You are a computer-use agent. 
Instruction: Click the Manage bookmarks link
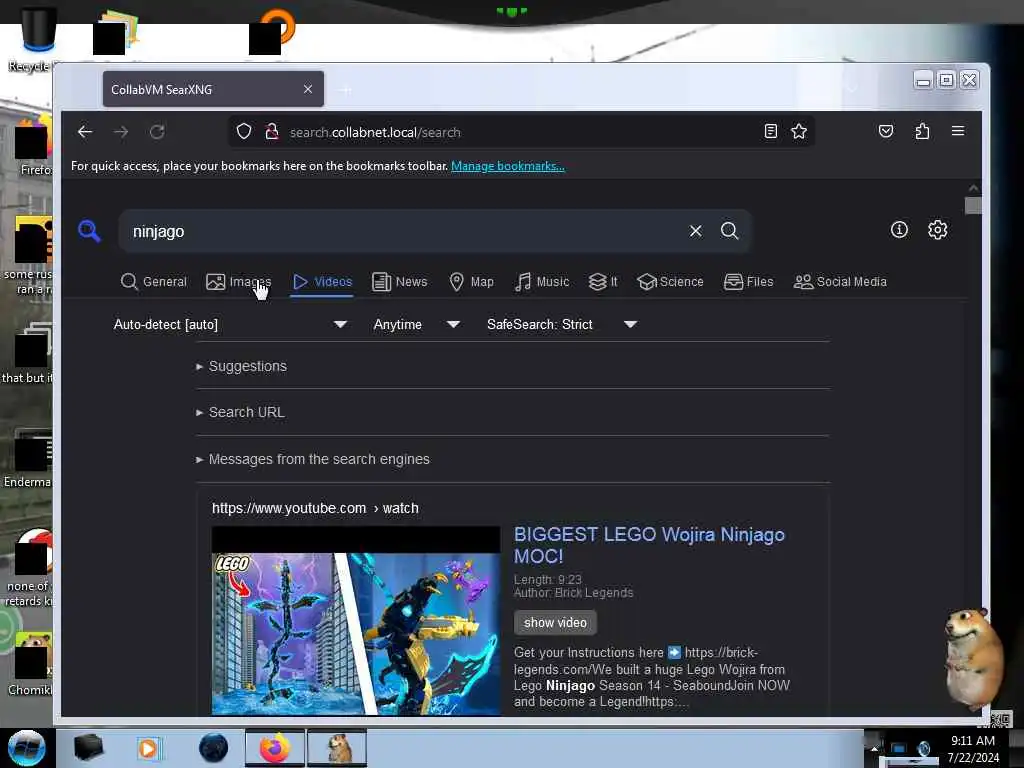tap(507, 166)
